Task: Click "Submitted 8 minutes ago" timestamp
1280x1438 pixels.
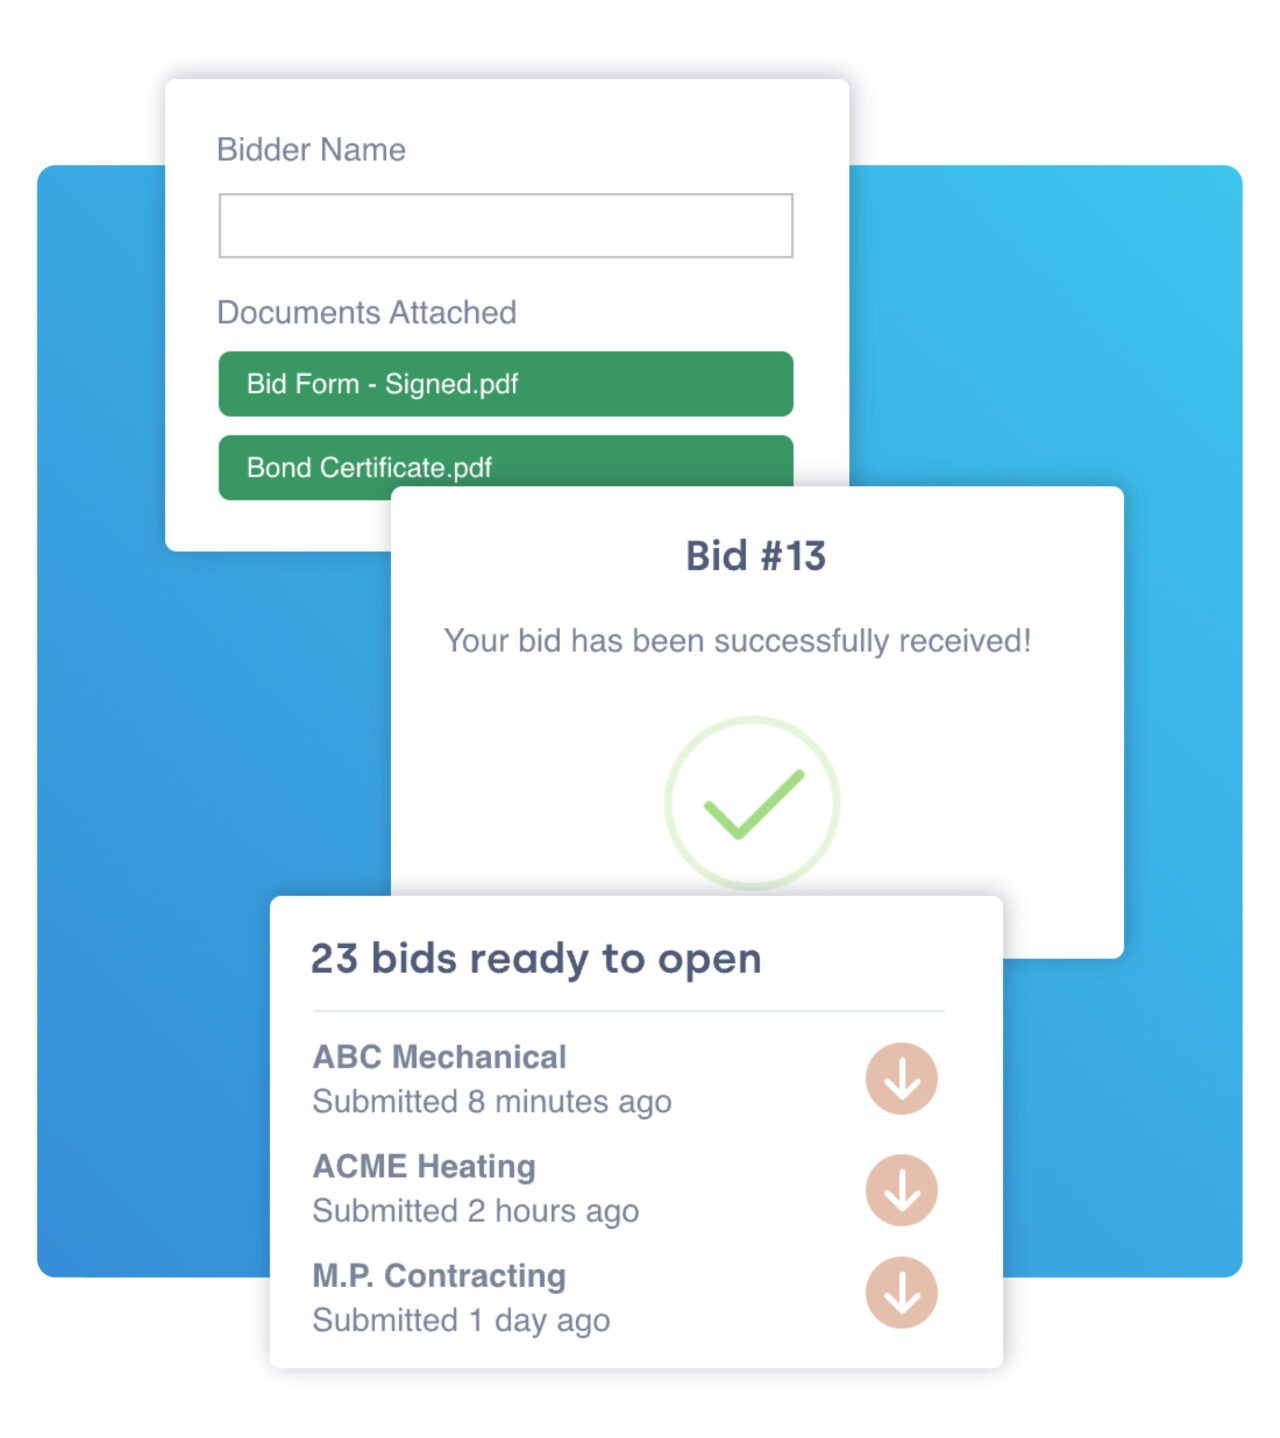Action: (x=492, y=1102)
